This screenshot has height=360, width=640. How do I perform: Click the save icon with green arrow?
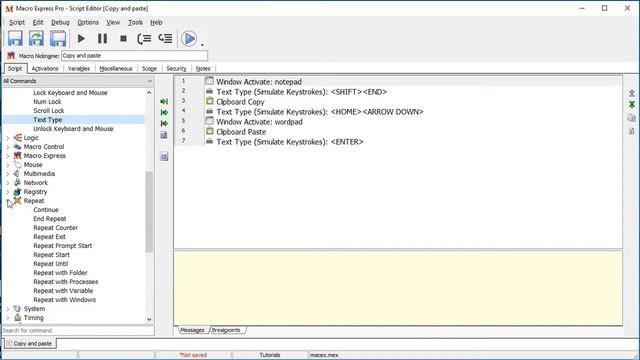point(36,38)
